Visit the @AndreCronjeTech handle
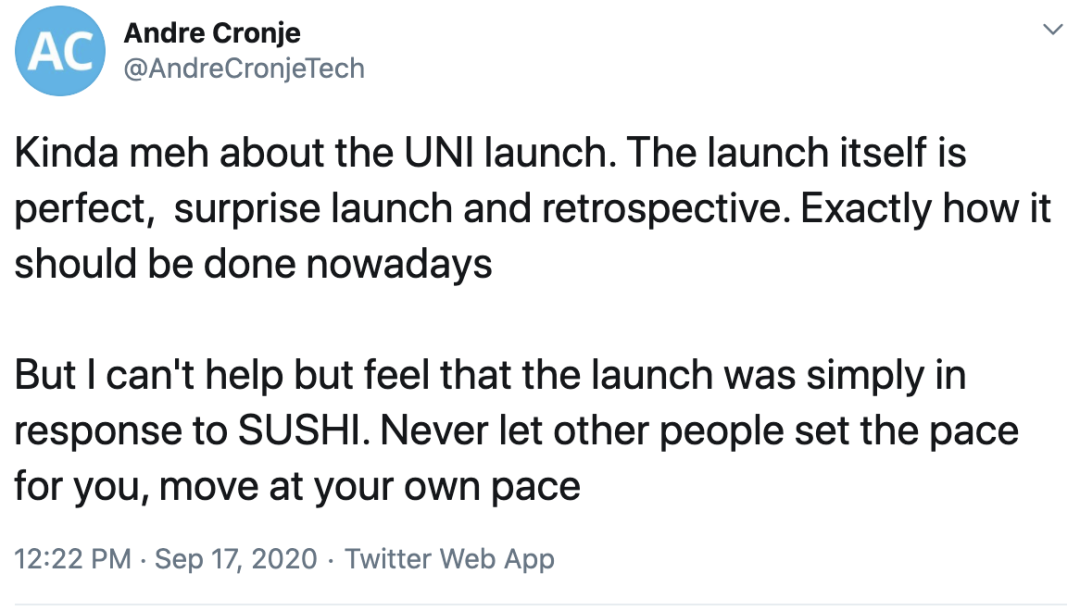This screenshot has width=1080, height=611. (x=244, y=69)
